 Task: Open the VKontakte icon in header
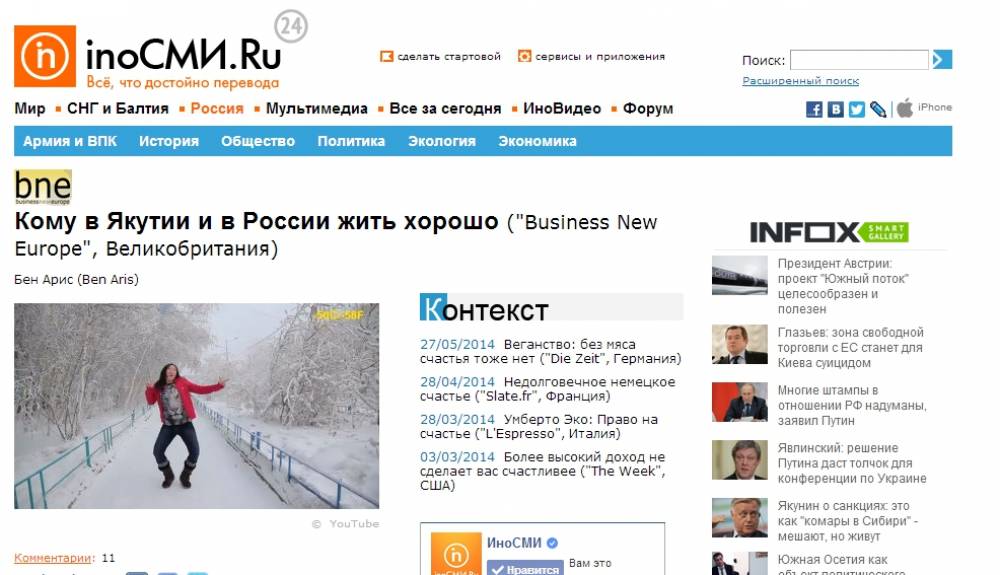[835, 109]
